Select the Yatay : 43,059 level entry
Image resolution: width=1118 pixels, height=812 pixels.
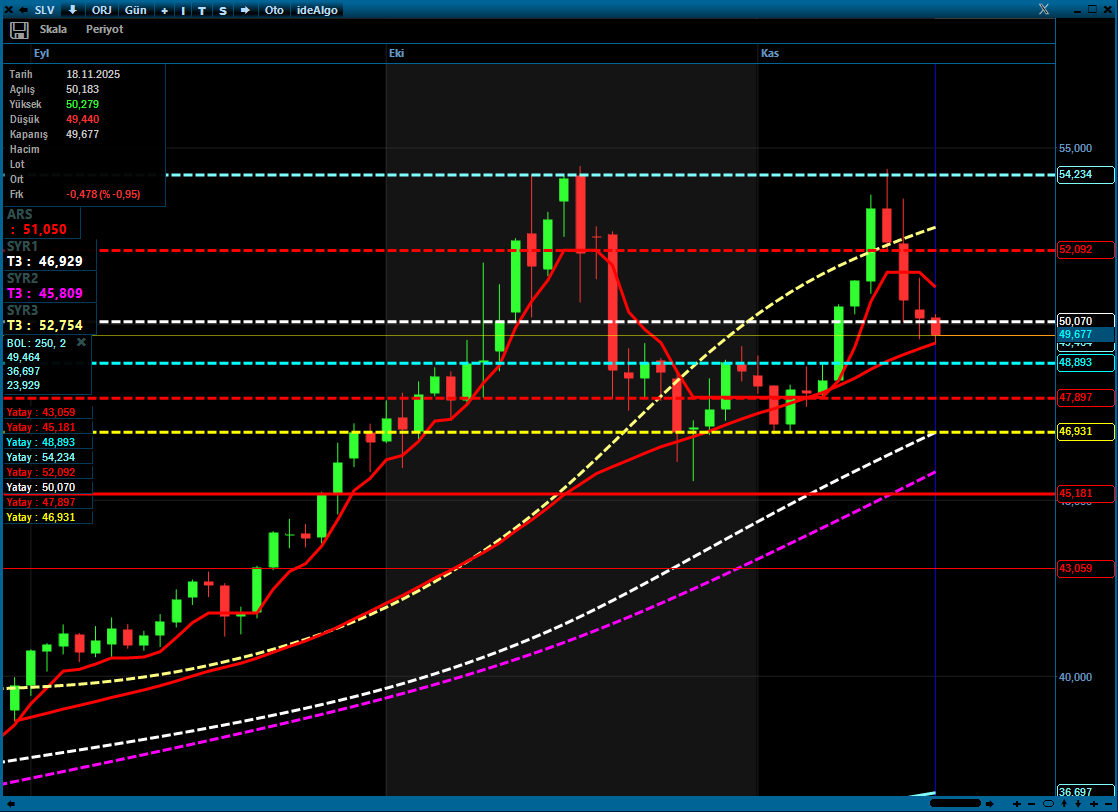pos(48,412)
